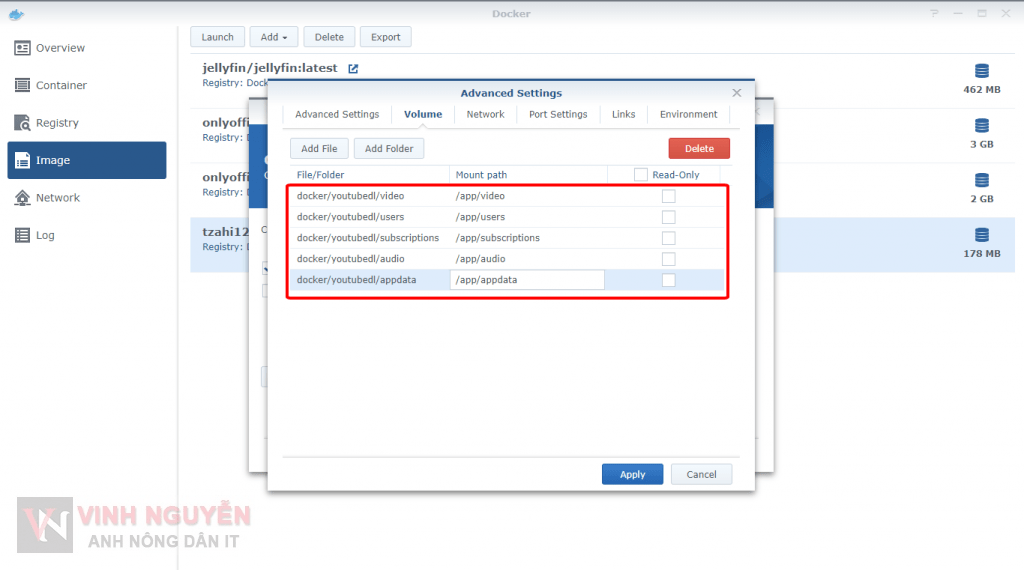
Task: Click Apply to save volume settings
Action: click(x=632, y=474)
